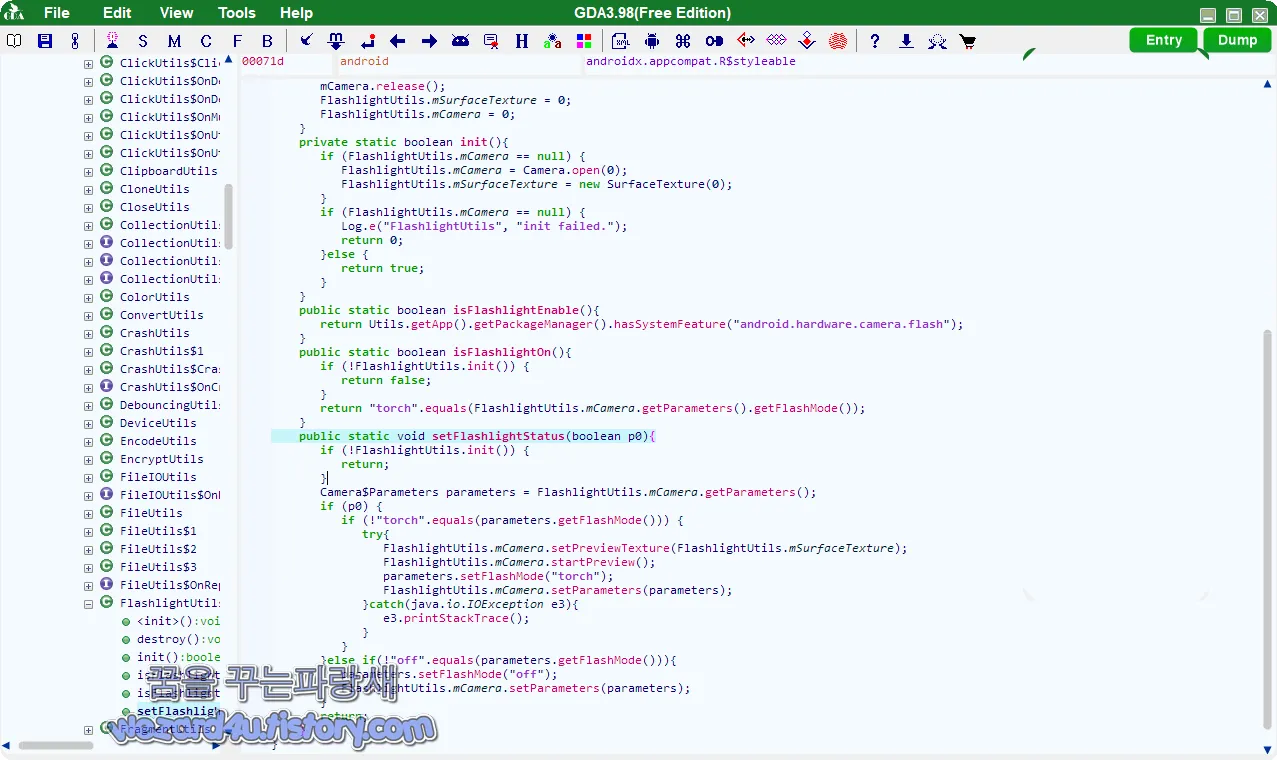Navigate back with the left arrow icon
This screenshot has width=1277, height=760.
(x=398, y=41)
